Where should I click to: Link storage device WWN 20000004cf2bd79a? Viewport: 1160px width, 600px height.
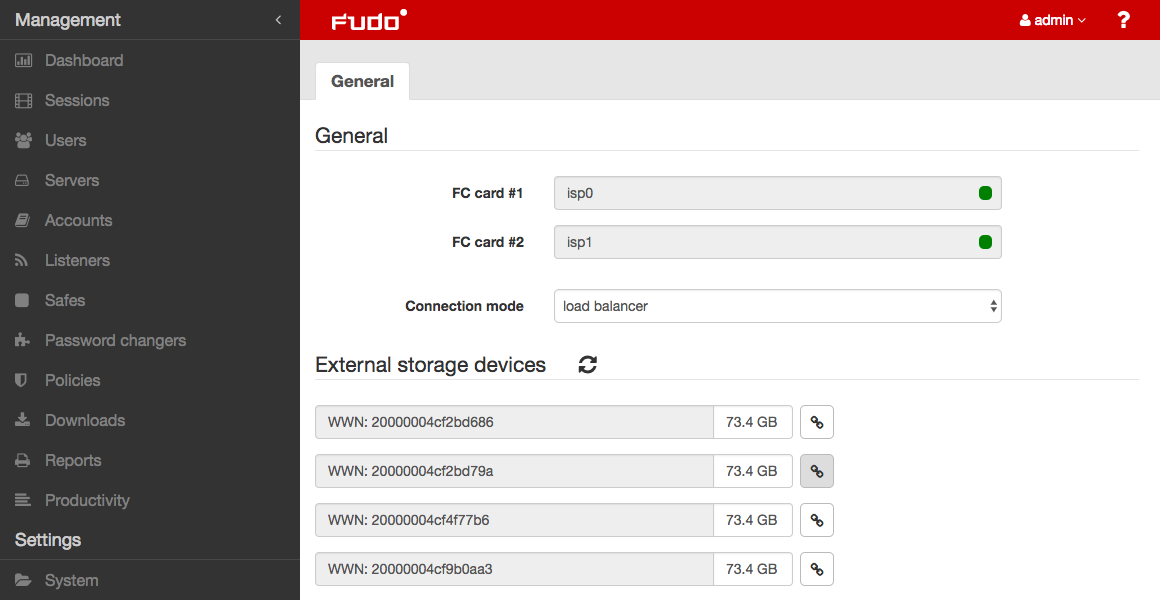click(817, 471)
